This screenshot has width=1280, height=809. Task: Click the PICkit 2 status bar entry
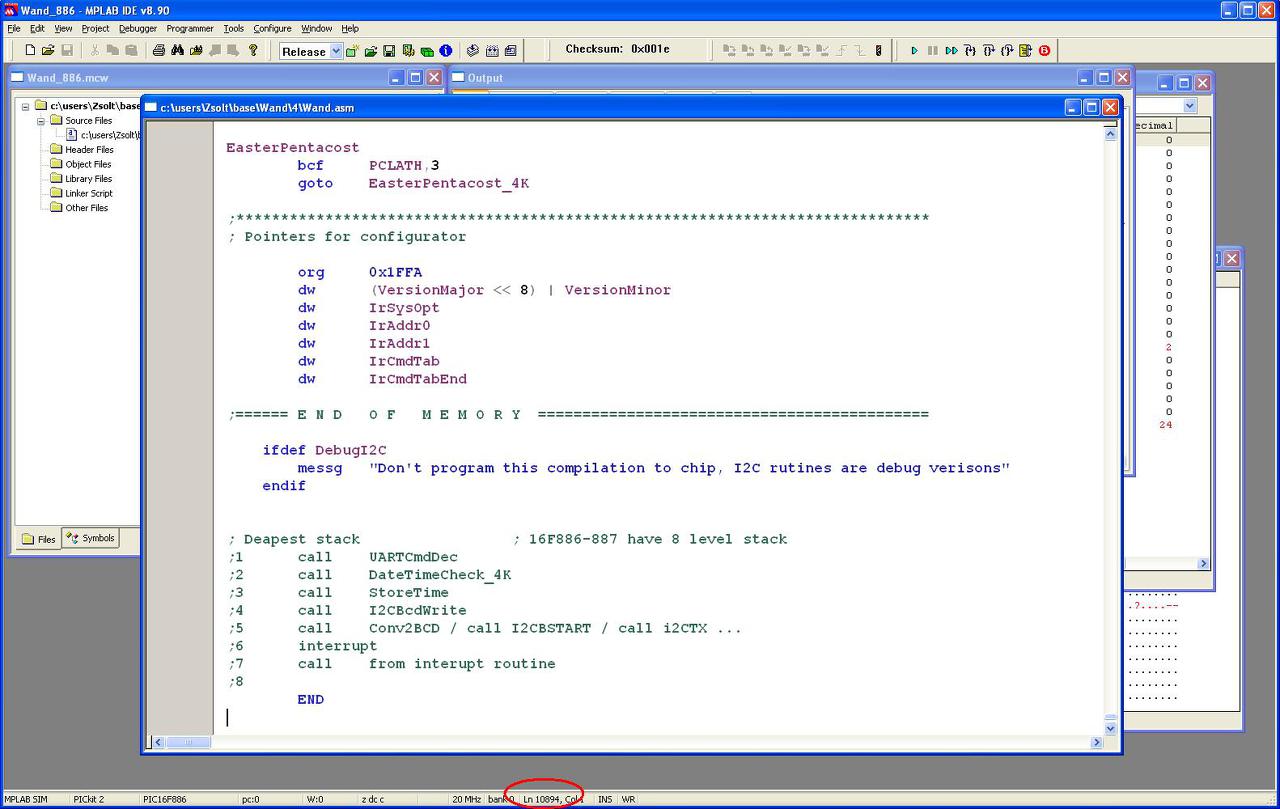click(89, 799)
